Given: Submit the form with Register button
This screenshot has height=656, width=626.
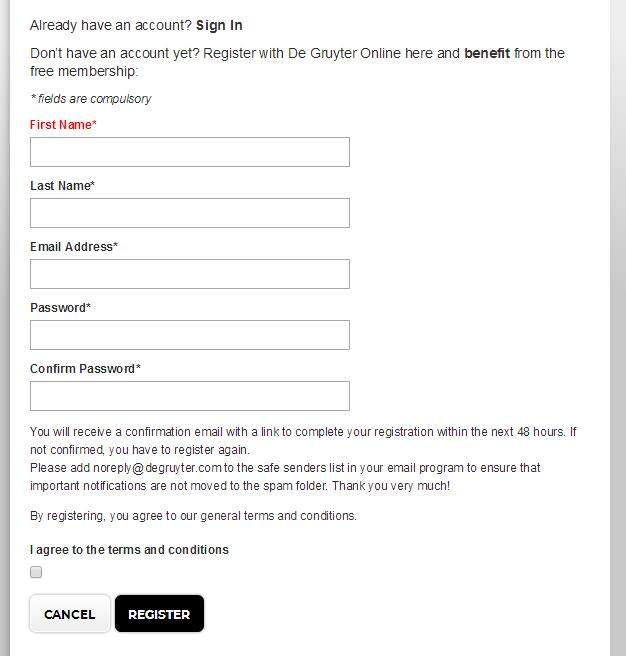Looking at the screenshot, I should tap(159, 614).
